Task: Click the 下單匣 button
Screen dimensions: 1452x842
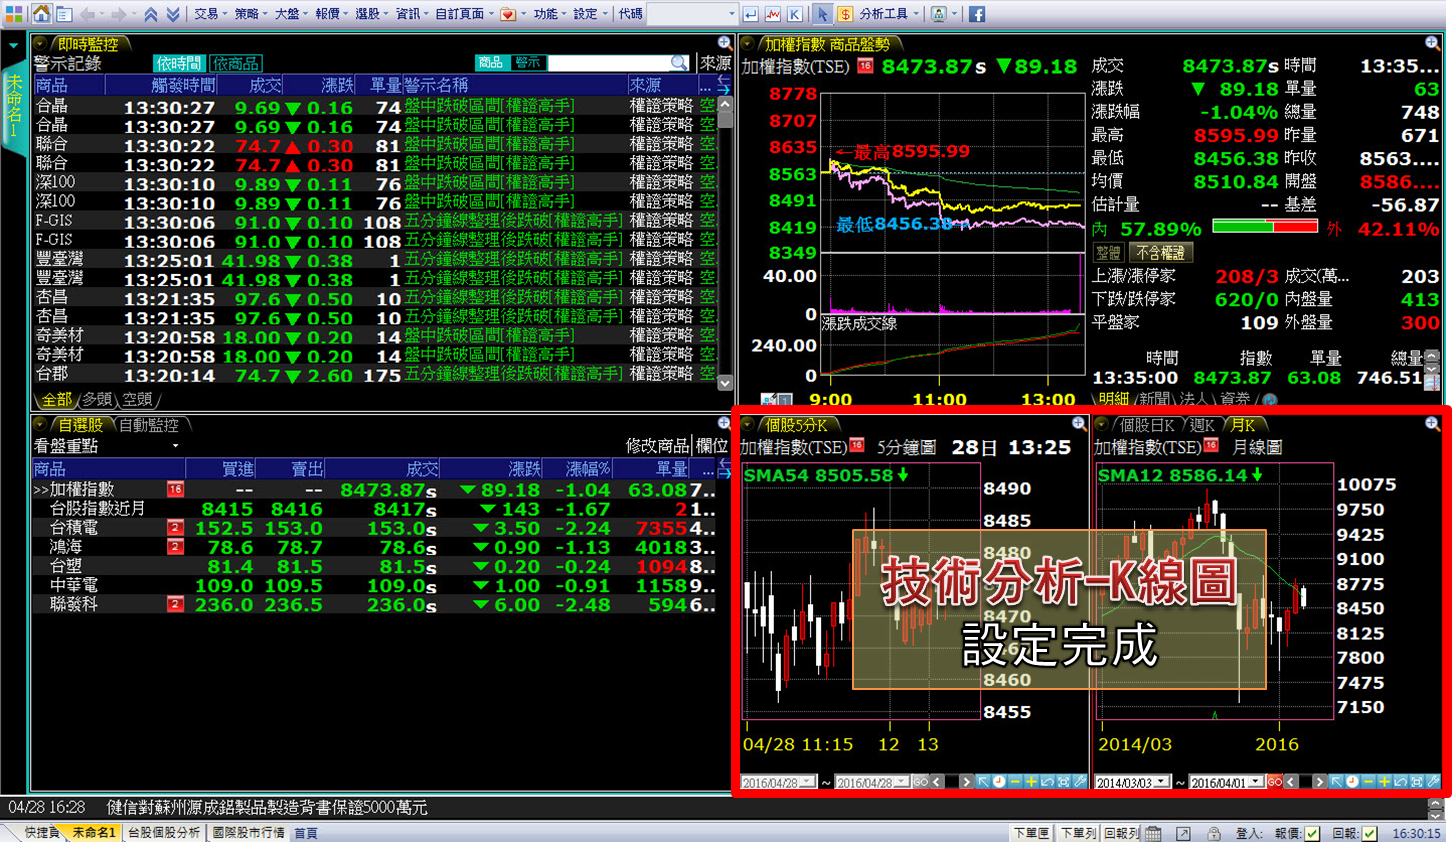Action: (1031, 833)
